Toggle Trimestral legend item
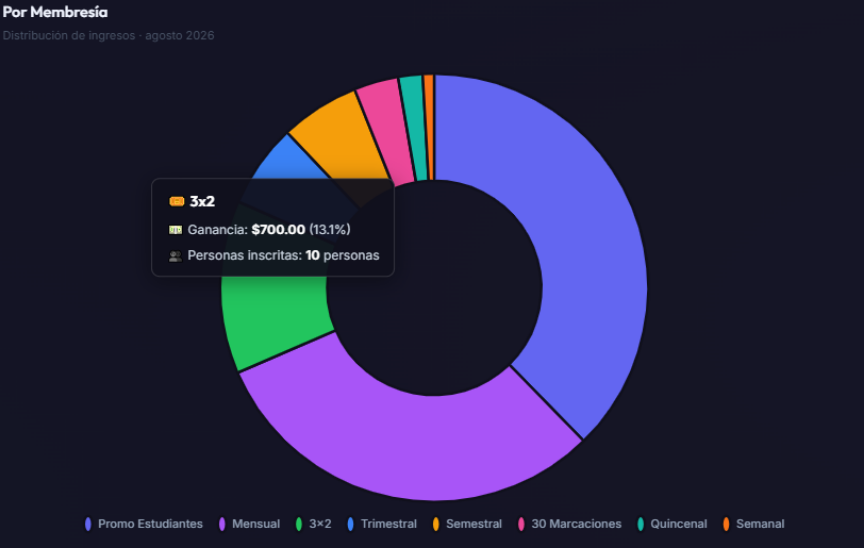 [x=382, y=524]
